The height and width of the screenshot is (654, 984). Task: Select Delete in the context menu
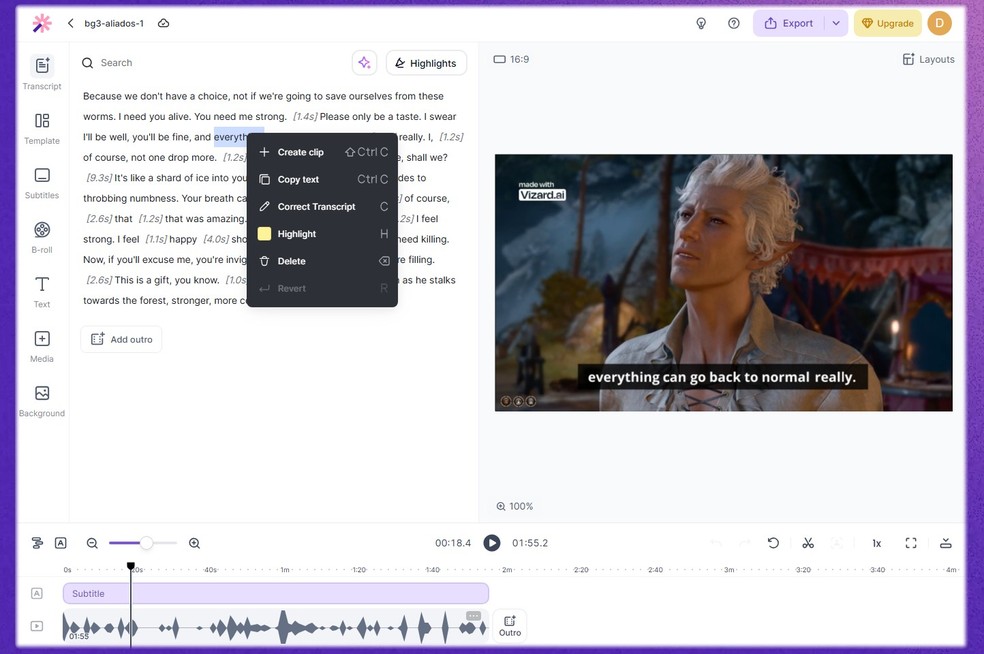[x=322, y=261]
